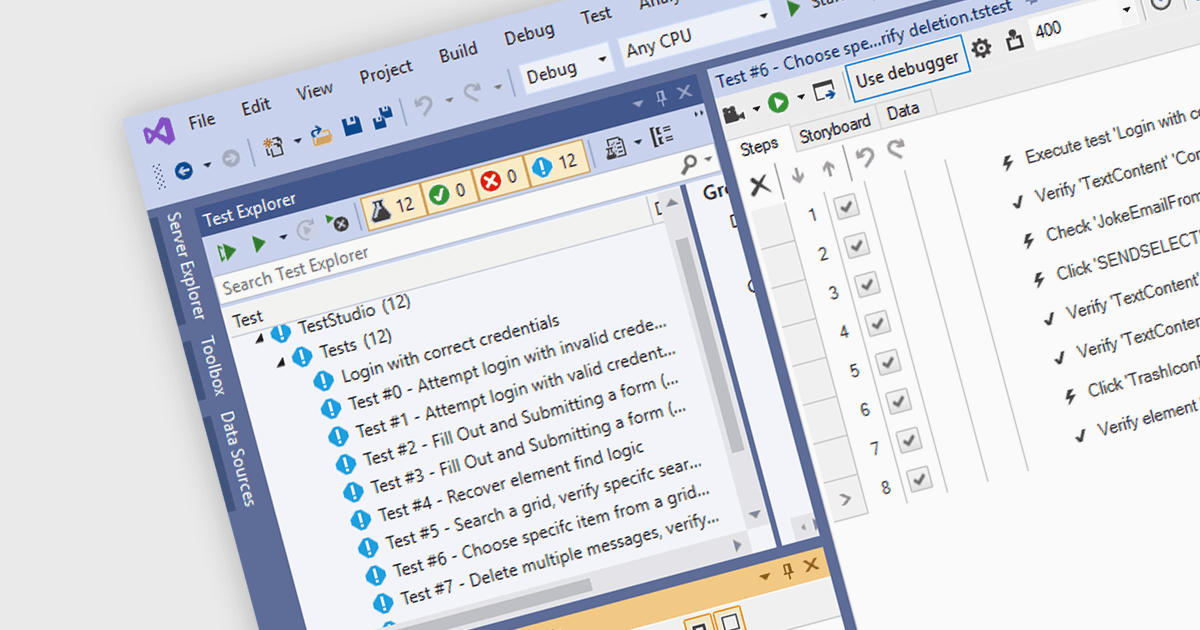
Task: Open test settings with the gear icon
Action: coord(983,48)
